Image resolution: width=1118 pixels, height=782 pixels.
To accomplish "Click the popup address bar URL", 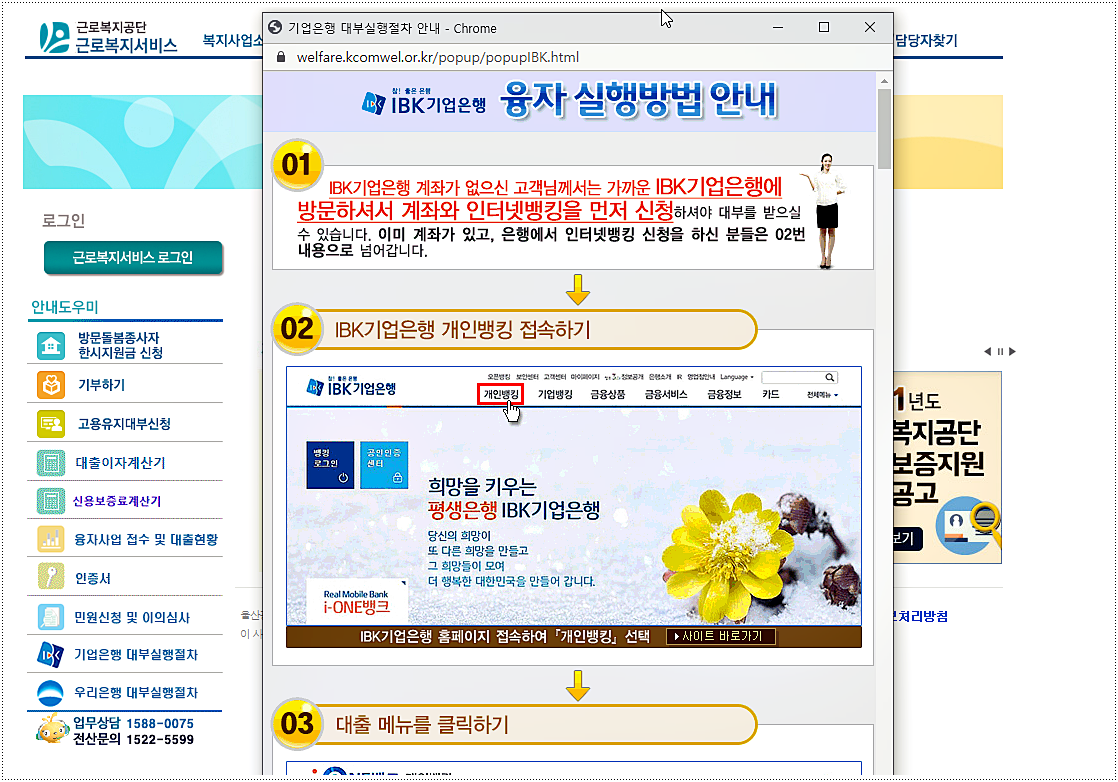I will [437, 57].
